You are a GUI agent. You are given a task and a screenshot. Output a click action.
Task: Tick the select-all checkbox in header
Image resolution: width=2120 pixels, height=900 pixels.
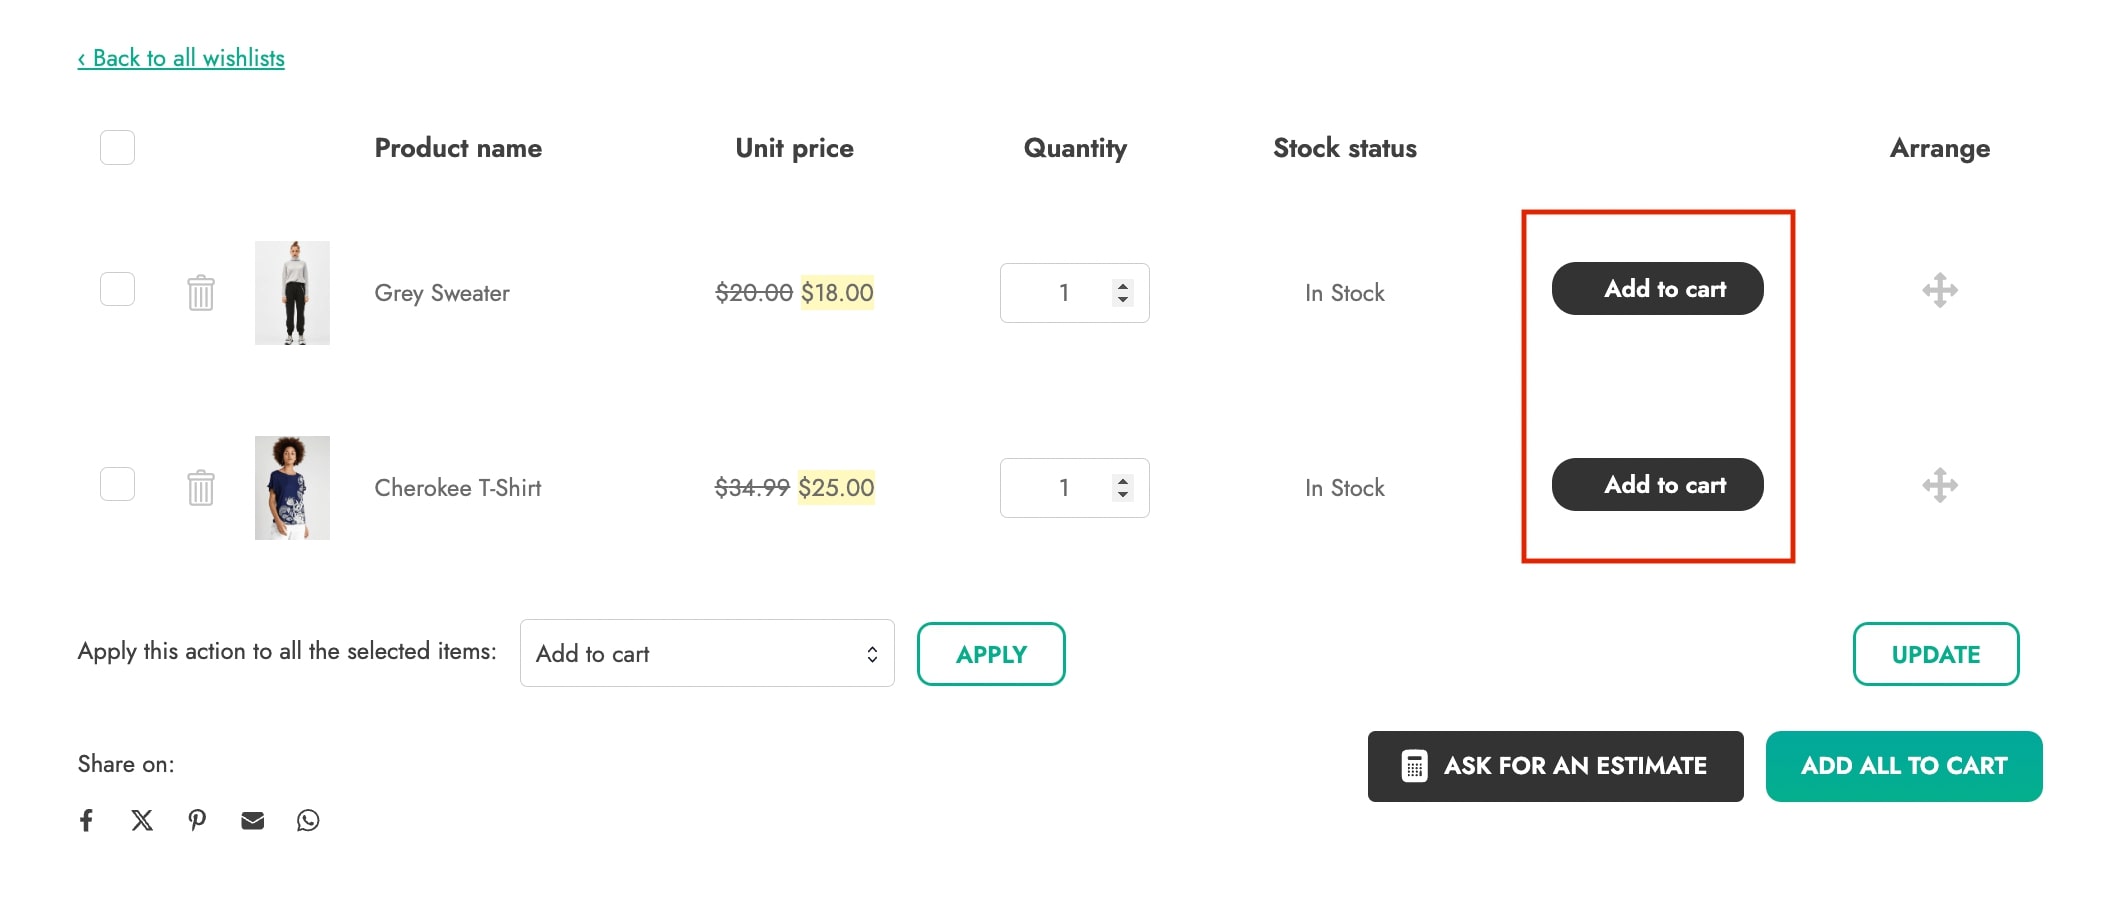[117, 148]
